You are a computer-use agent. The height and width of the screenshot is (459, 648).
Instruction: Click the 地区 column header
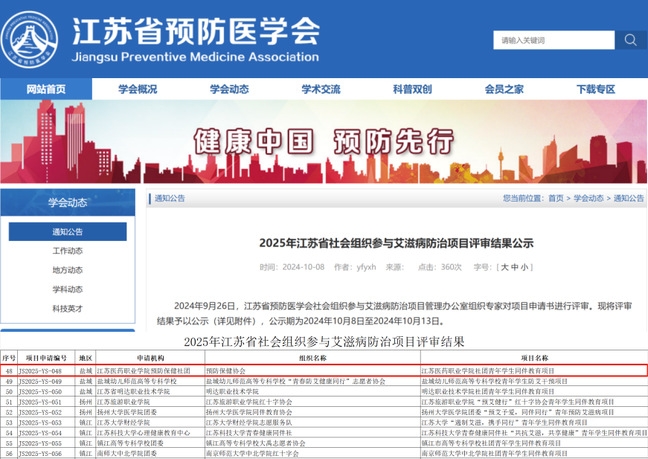86,358
